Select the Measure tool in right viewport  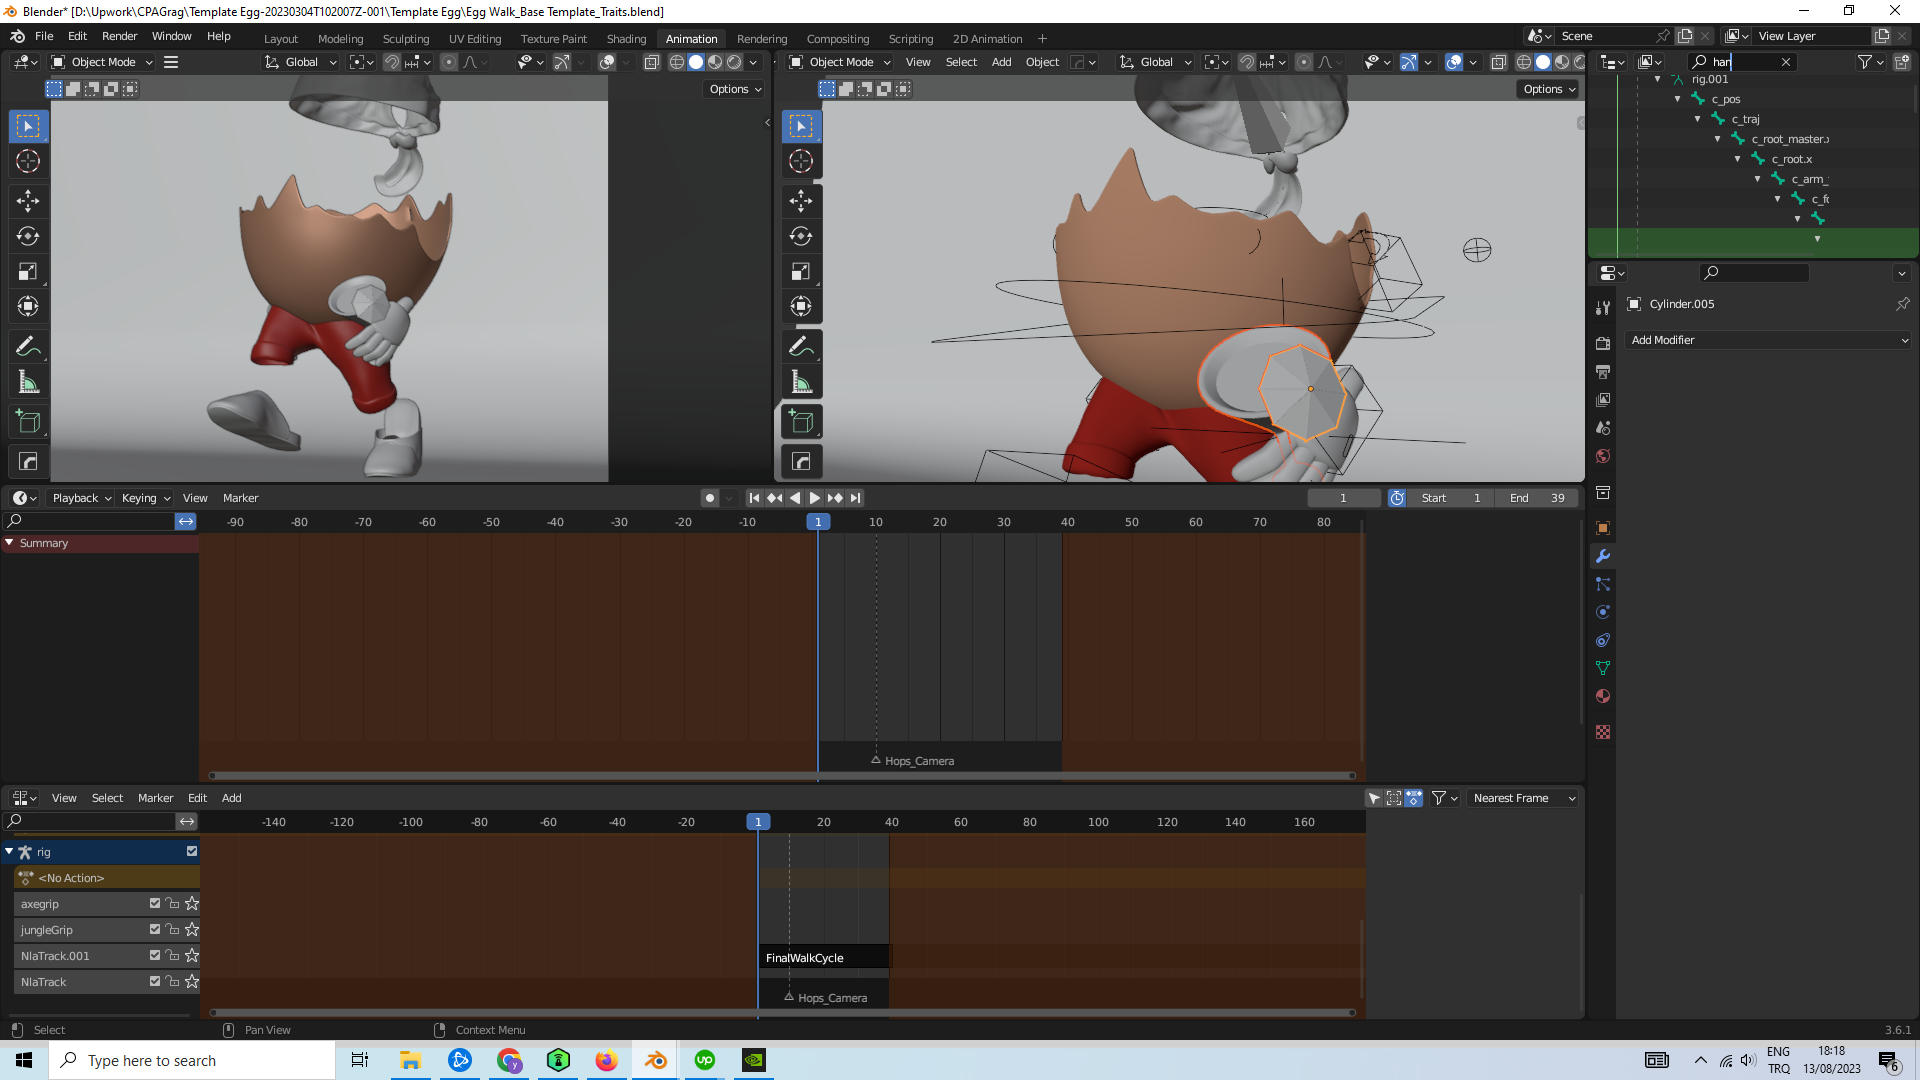(x=801, y=382)
